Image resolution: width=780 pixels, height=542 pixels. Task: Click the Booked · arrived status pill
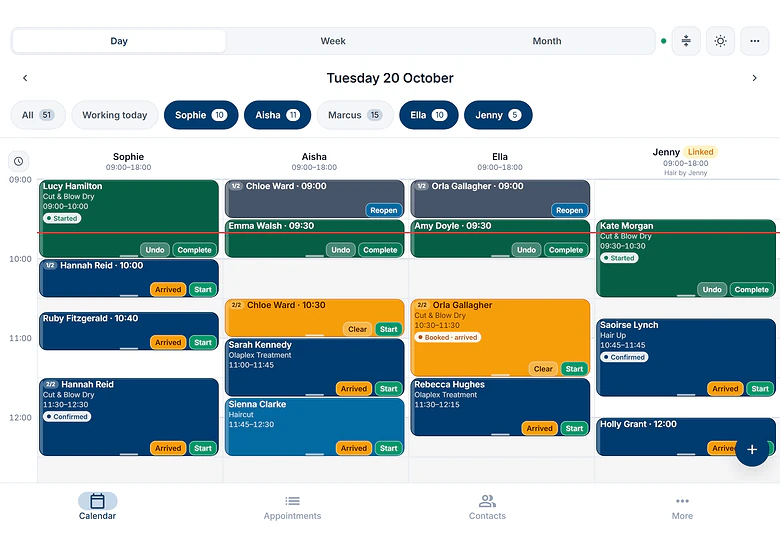pyautogui.click(x=447, y=337)
